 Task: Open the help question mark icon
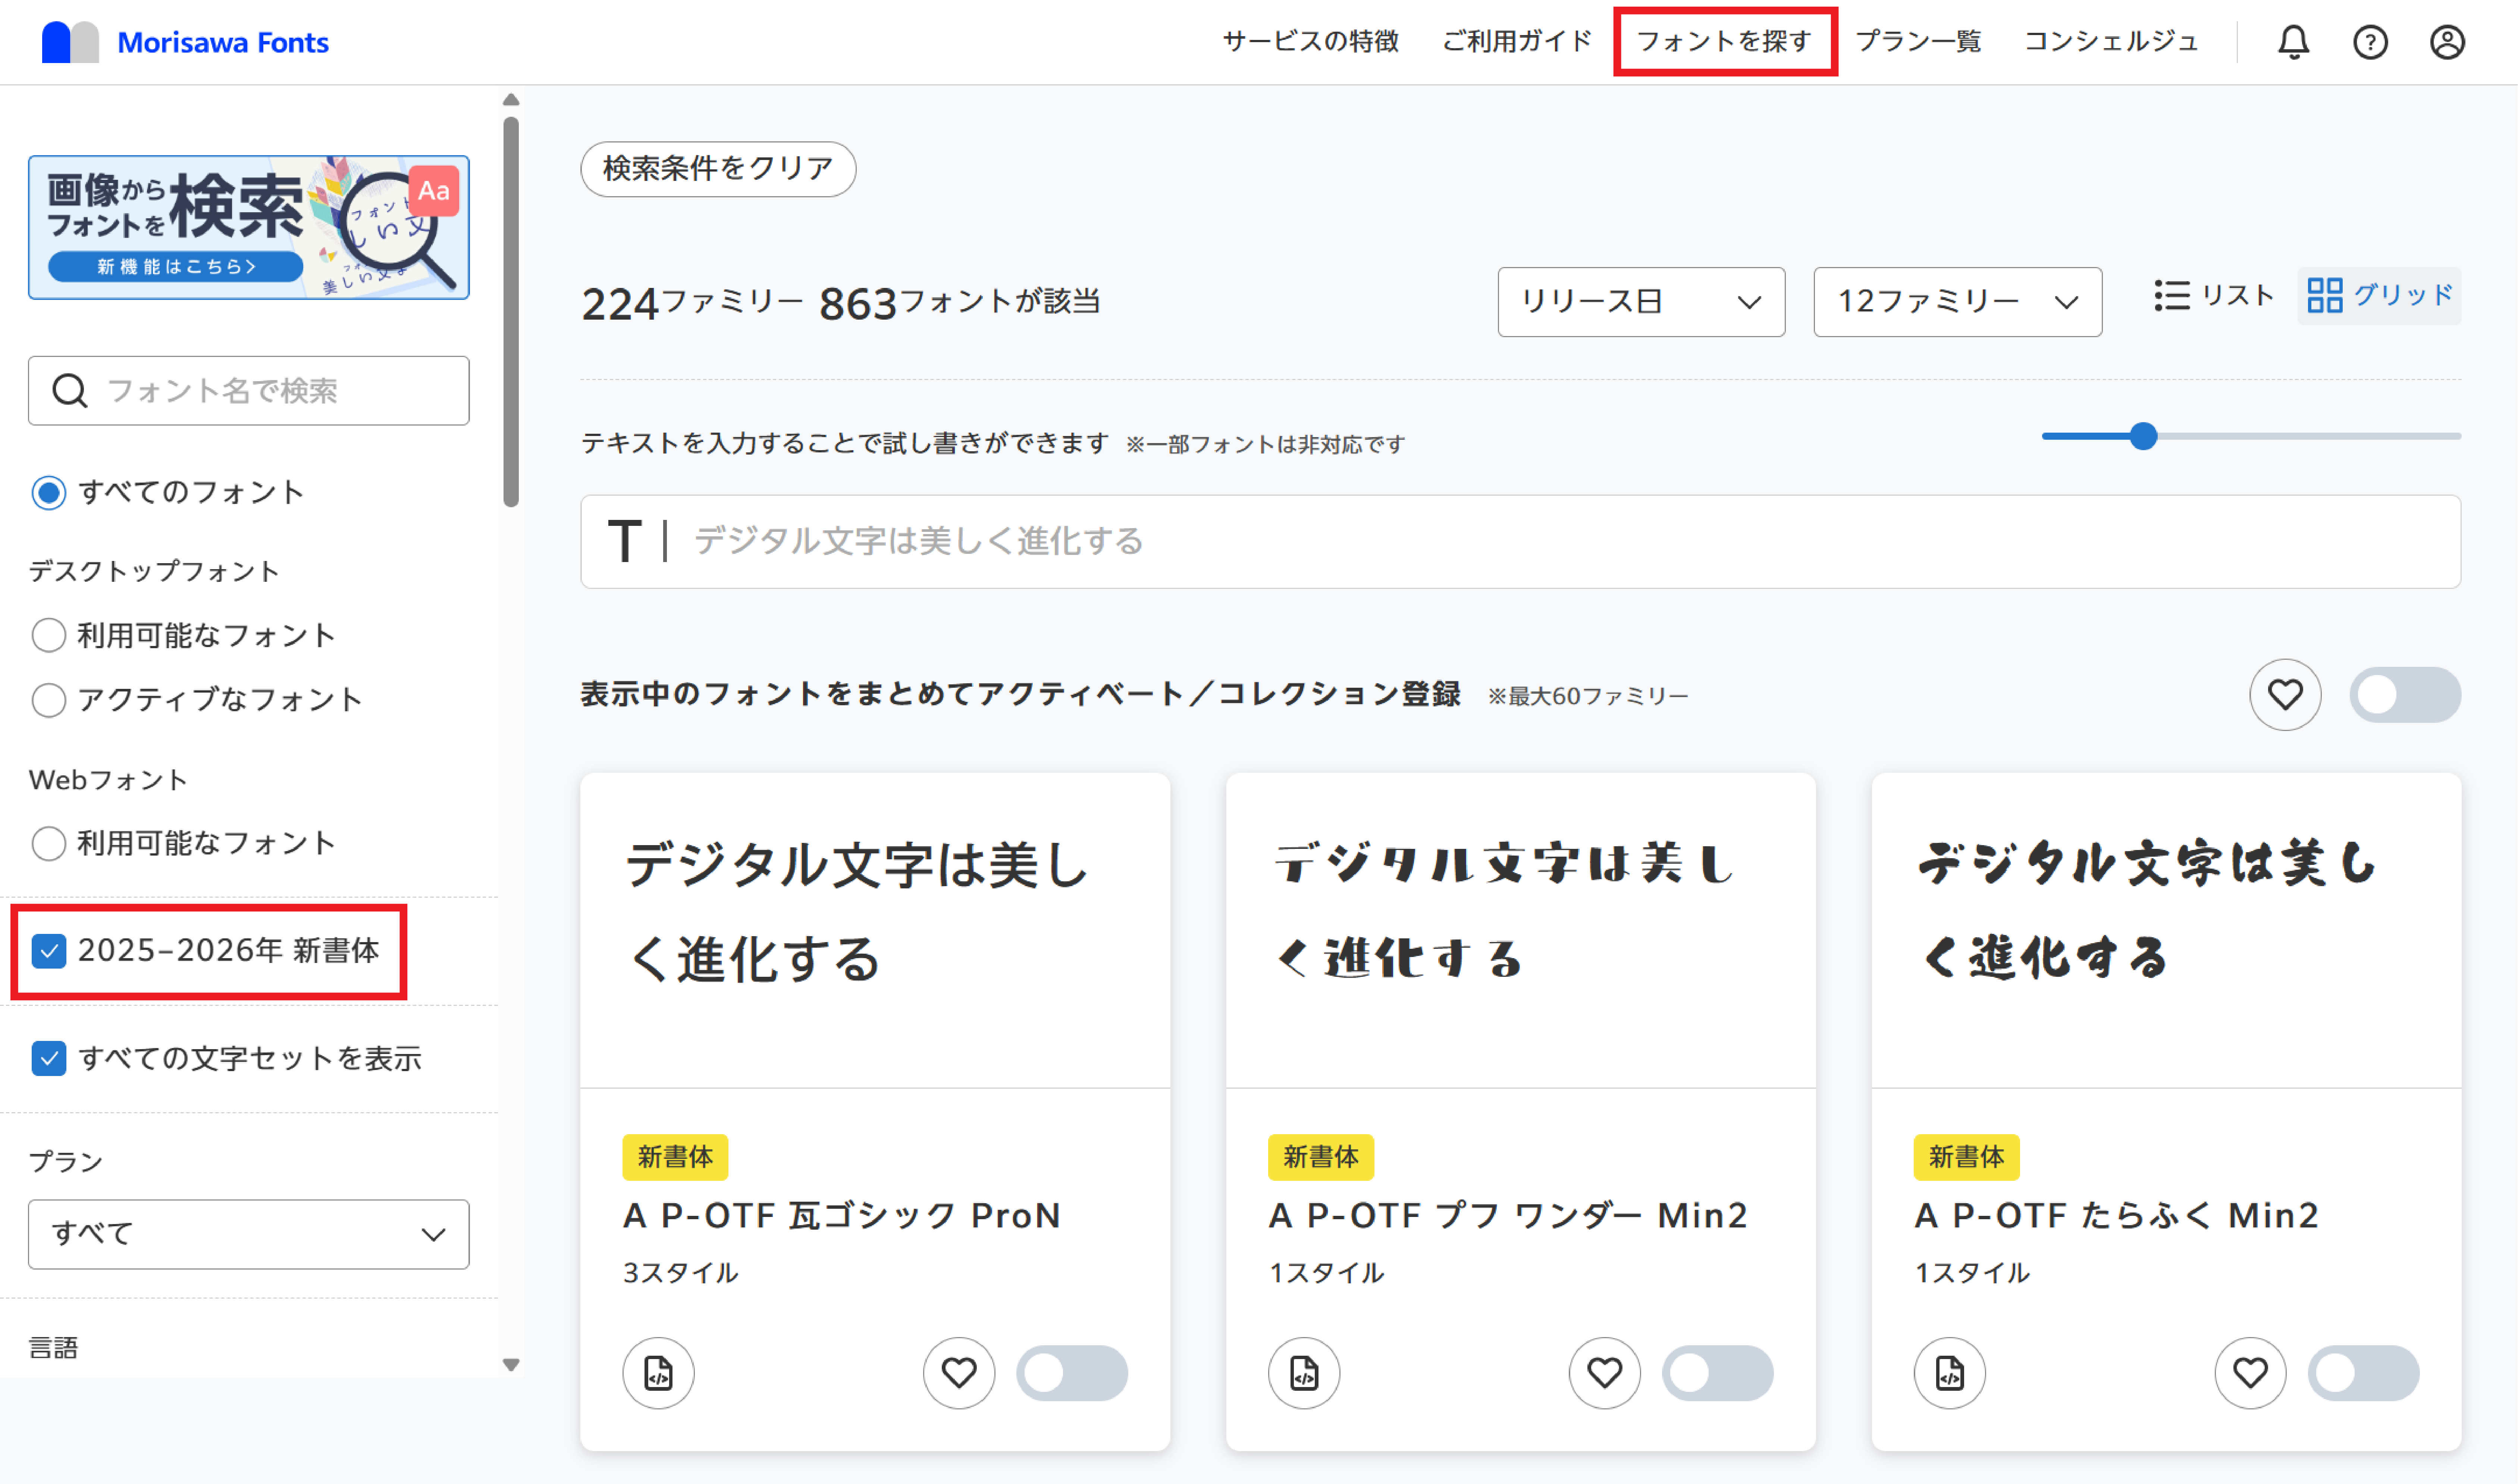tap(2370, 42)
